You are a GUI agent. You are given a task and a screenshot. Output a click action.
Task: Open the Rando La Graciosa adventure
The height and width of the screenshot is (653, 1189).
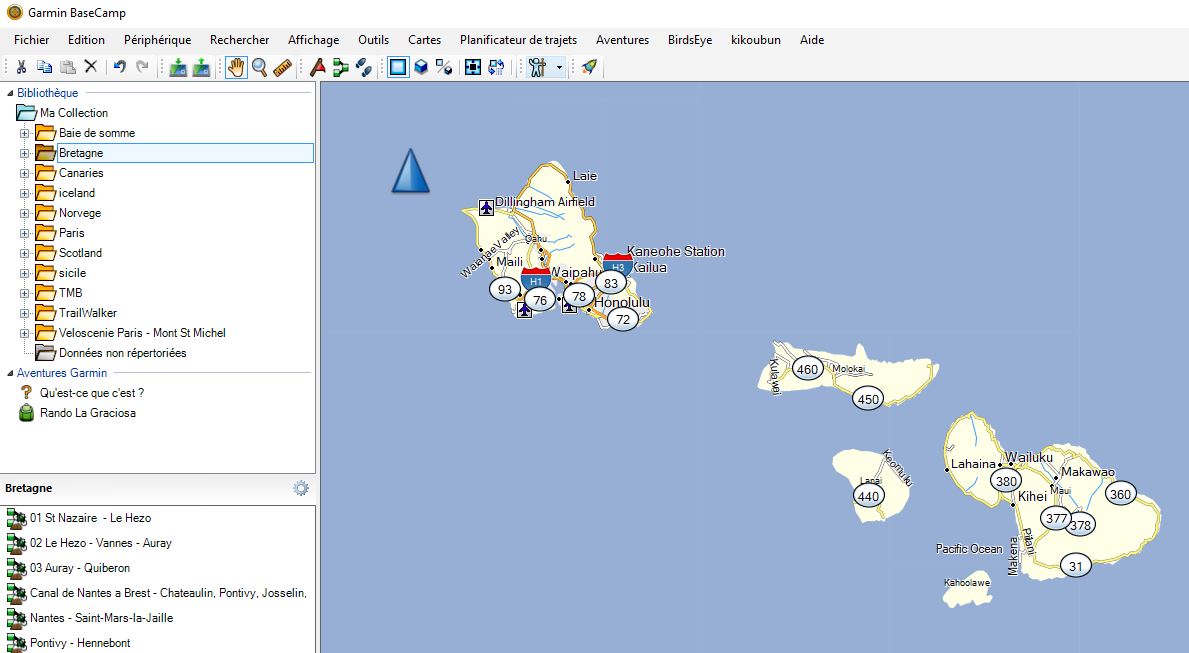pyautogui.click(x=87, y=413)
